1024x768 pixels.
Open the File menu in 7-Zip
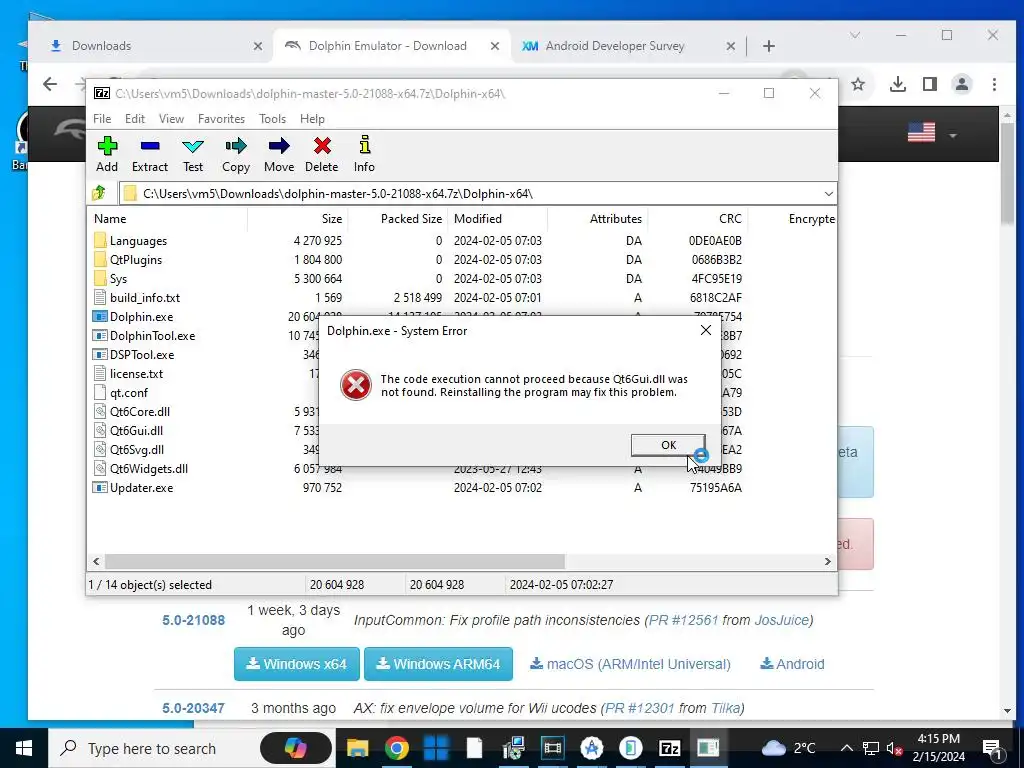(102, 119)
